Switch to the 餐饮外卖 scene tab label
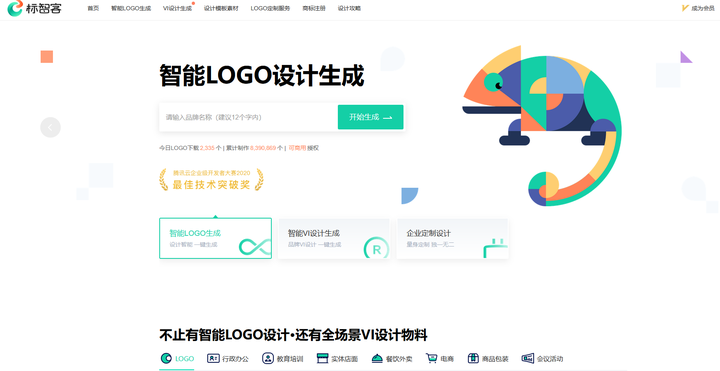720x371 pixels. pyautogui.click(x=399, y=359)
